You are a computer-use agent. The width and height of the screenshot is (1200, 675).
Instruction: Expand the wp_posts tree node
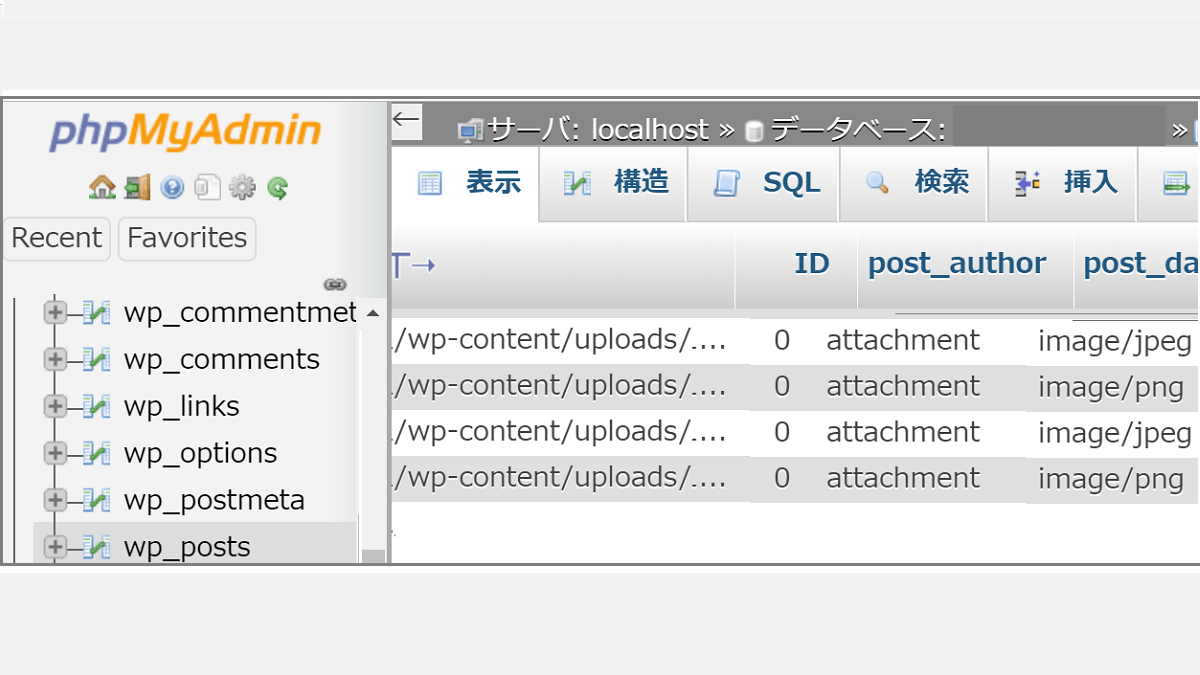click(55, 547)
